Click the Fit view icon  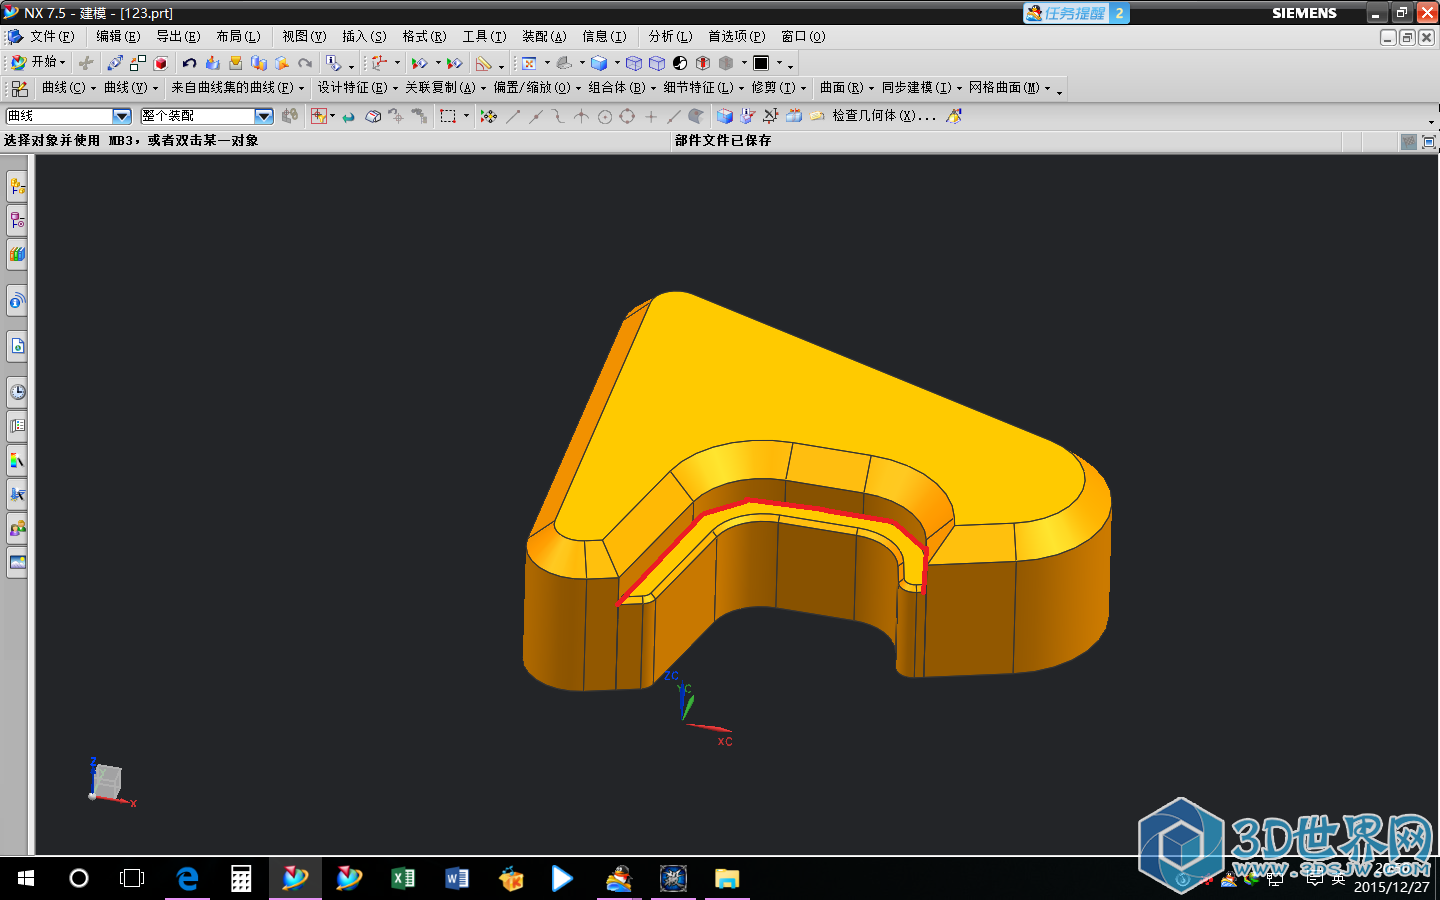point(529,63)
